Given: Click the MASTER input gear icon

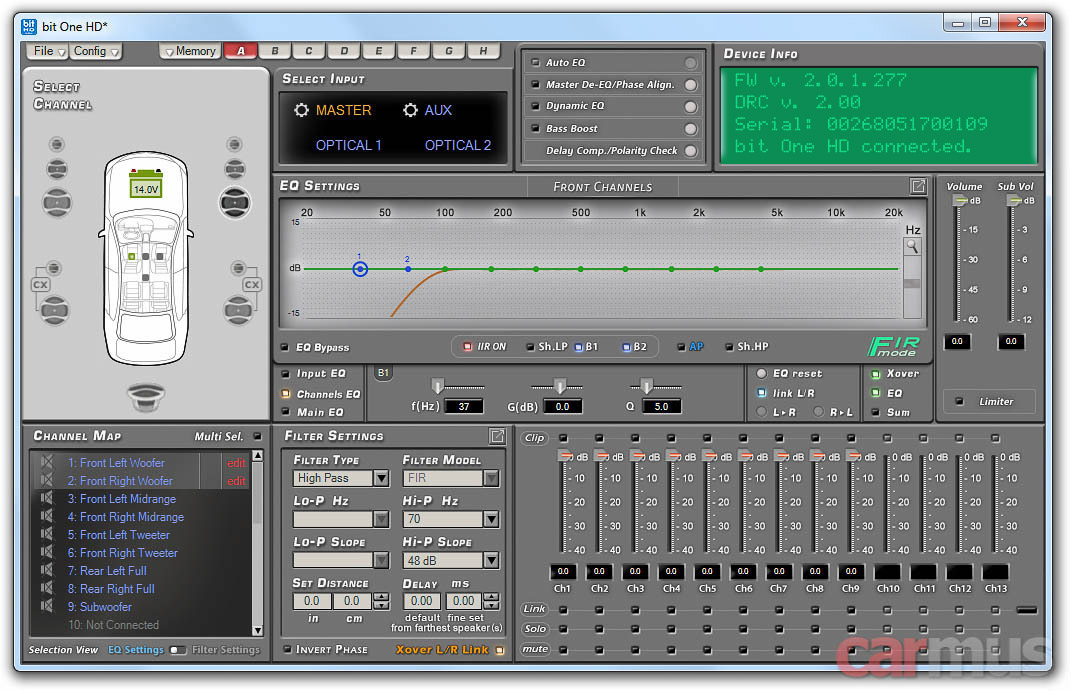Looking at the screenshot, I should click(x=301, y=110).
